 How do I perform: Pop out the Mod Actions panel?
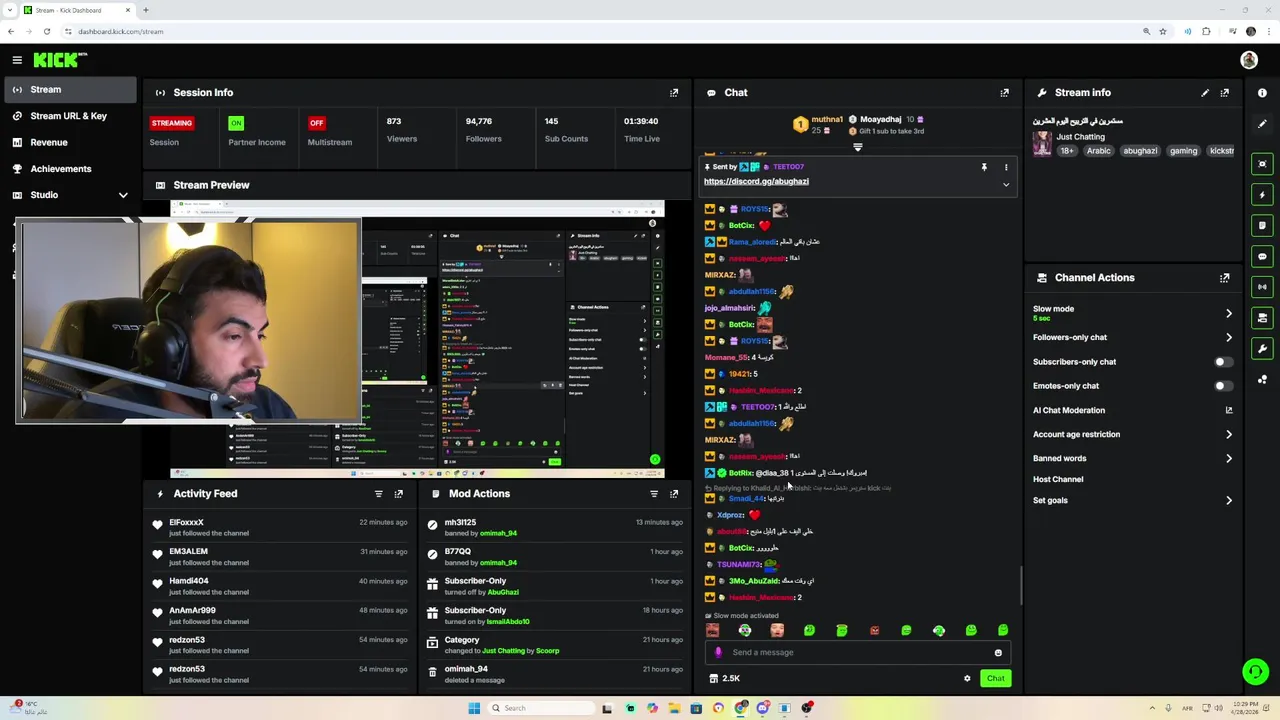point(674,494)
